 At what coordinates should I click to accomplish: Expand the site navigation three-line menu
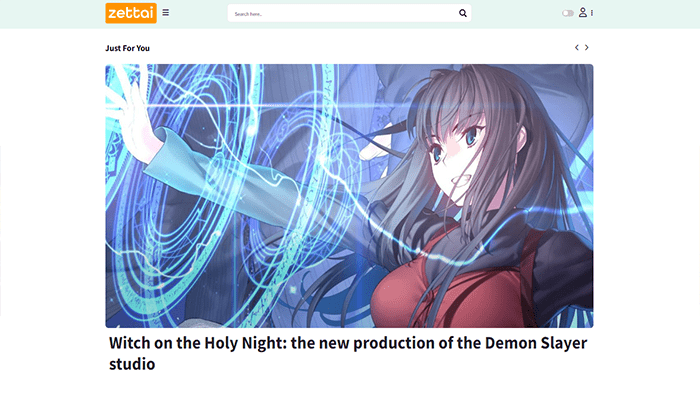coord(166,12)
